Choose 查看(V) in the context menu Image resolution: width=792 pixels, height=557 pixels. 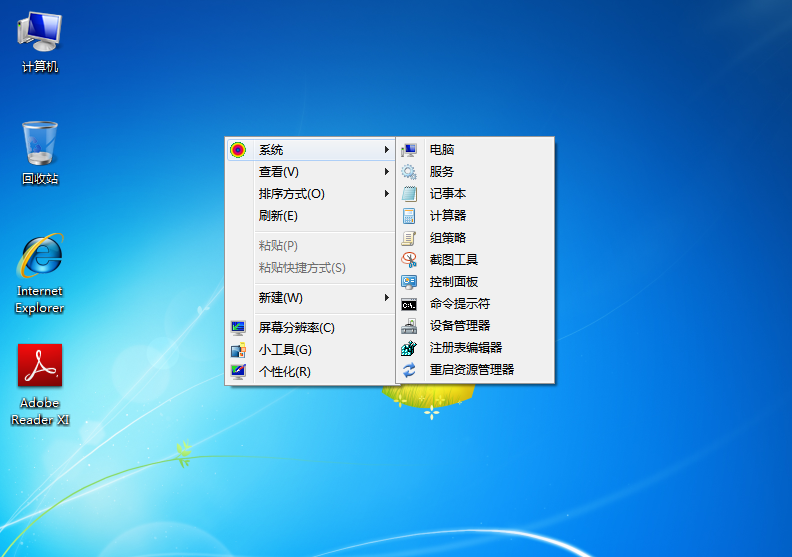click(311, 172)
